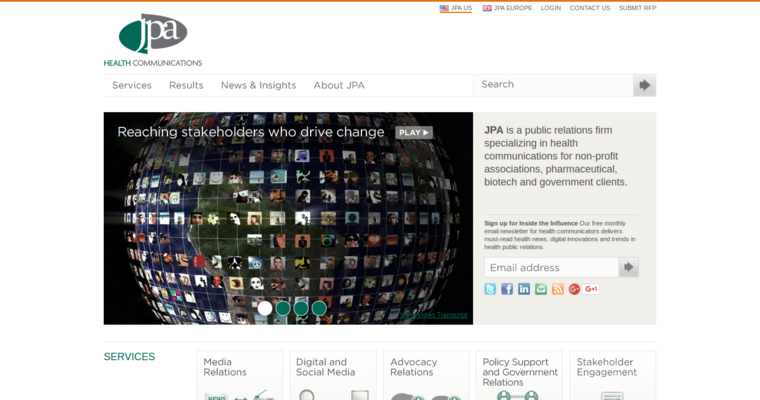The width and height of the screenshot is (760, 400).
Task: Open the Twitter social icon
Action: tap(490, 289)
